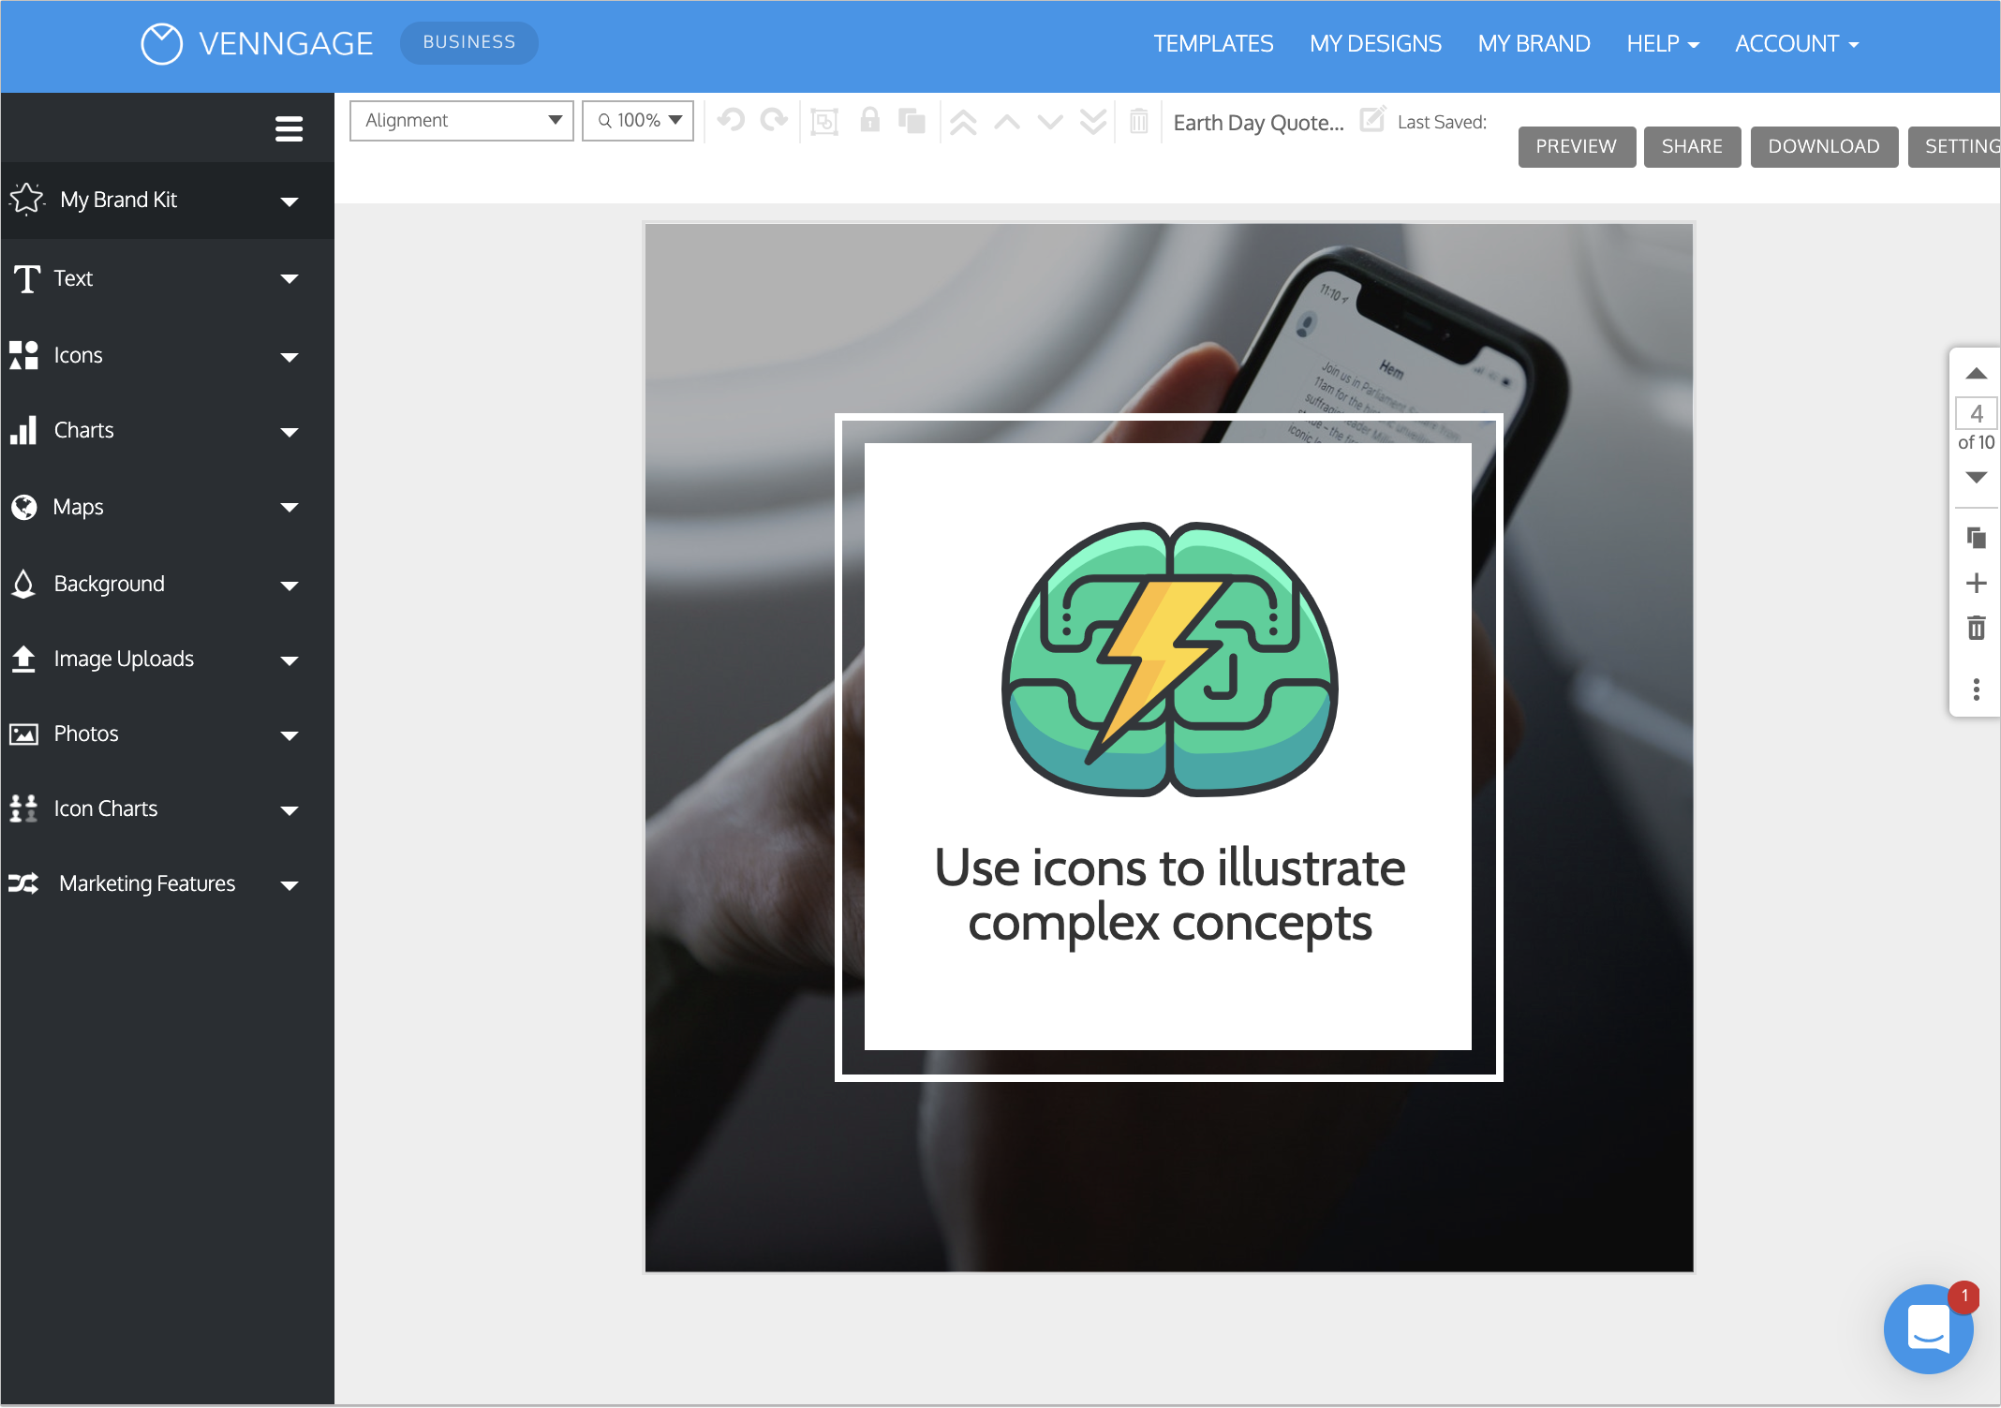2001x1408 pixels.
Task: Click the delete/trash icon in toolbar
Action: pyautogui.click(x=1138, y=120)
